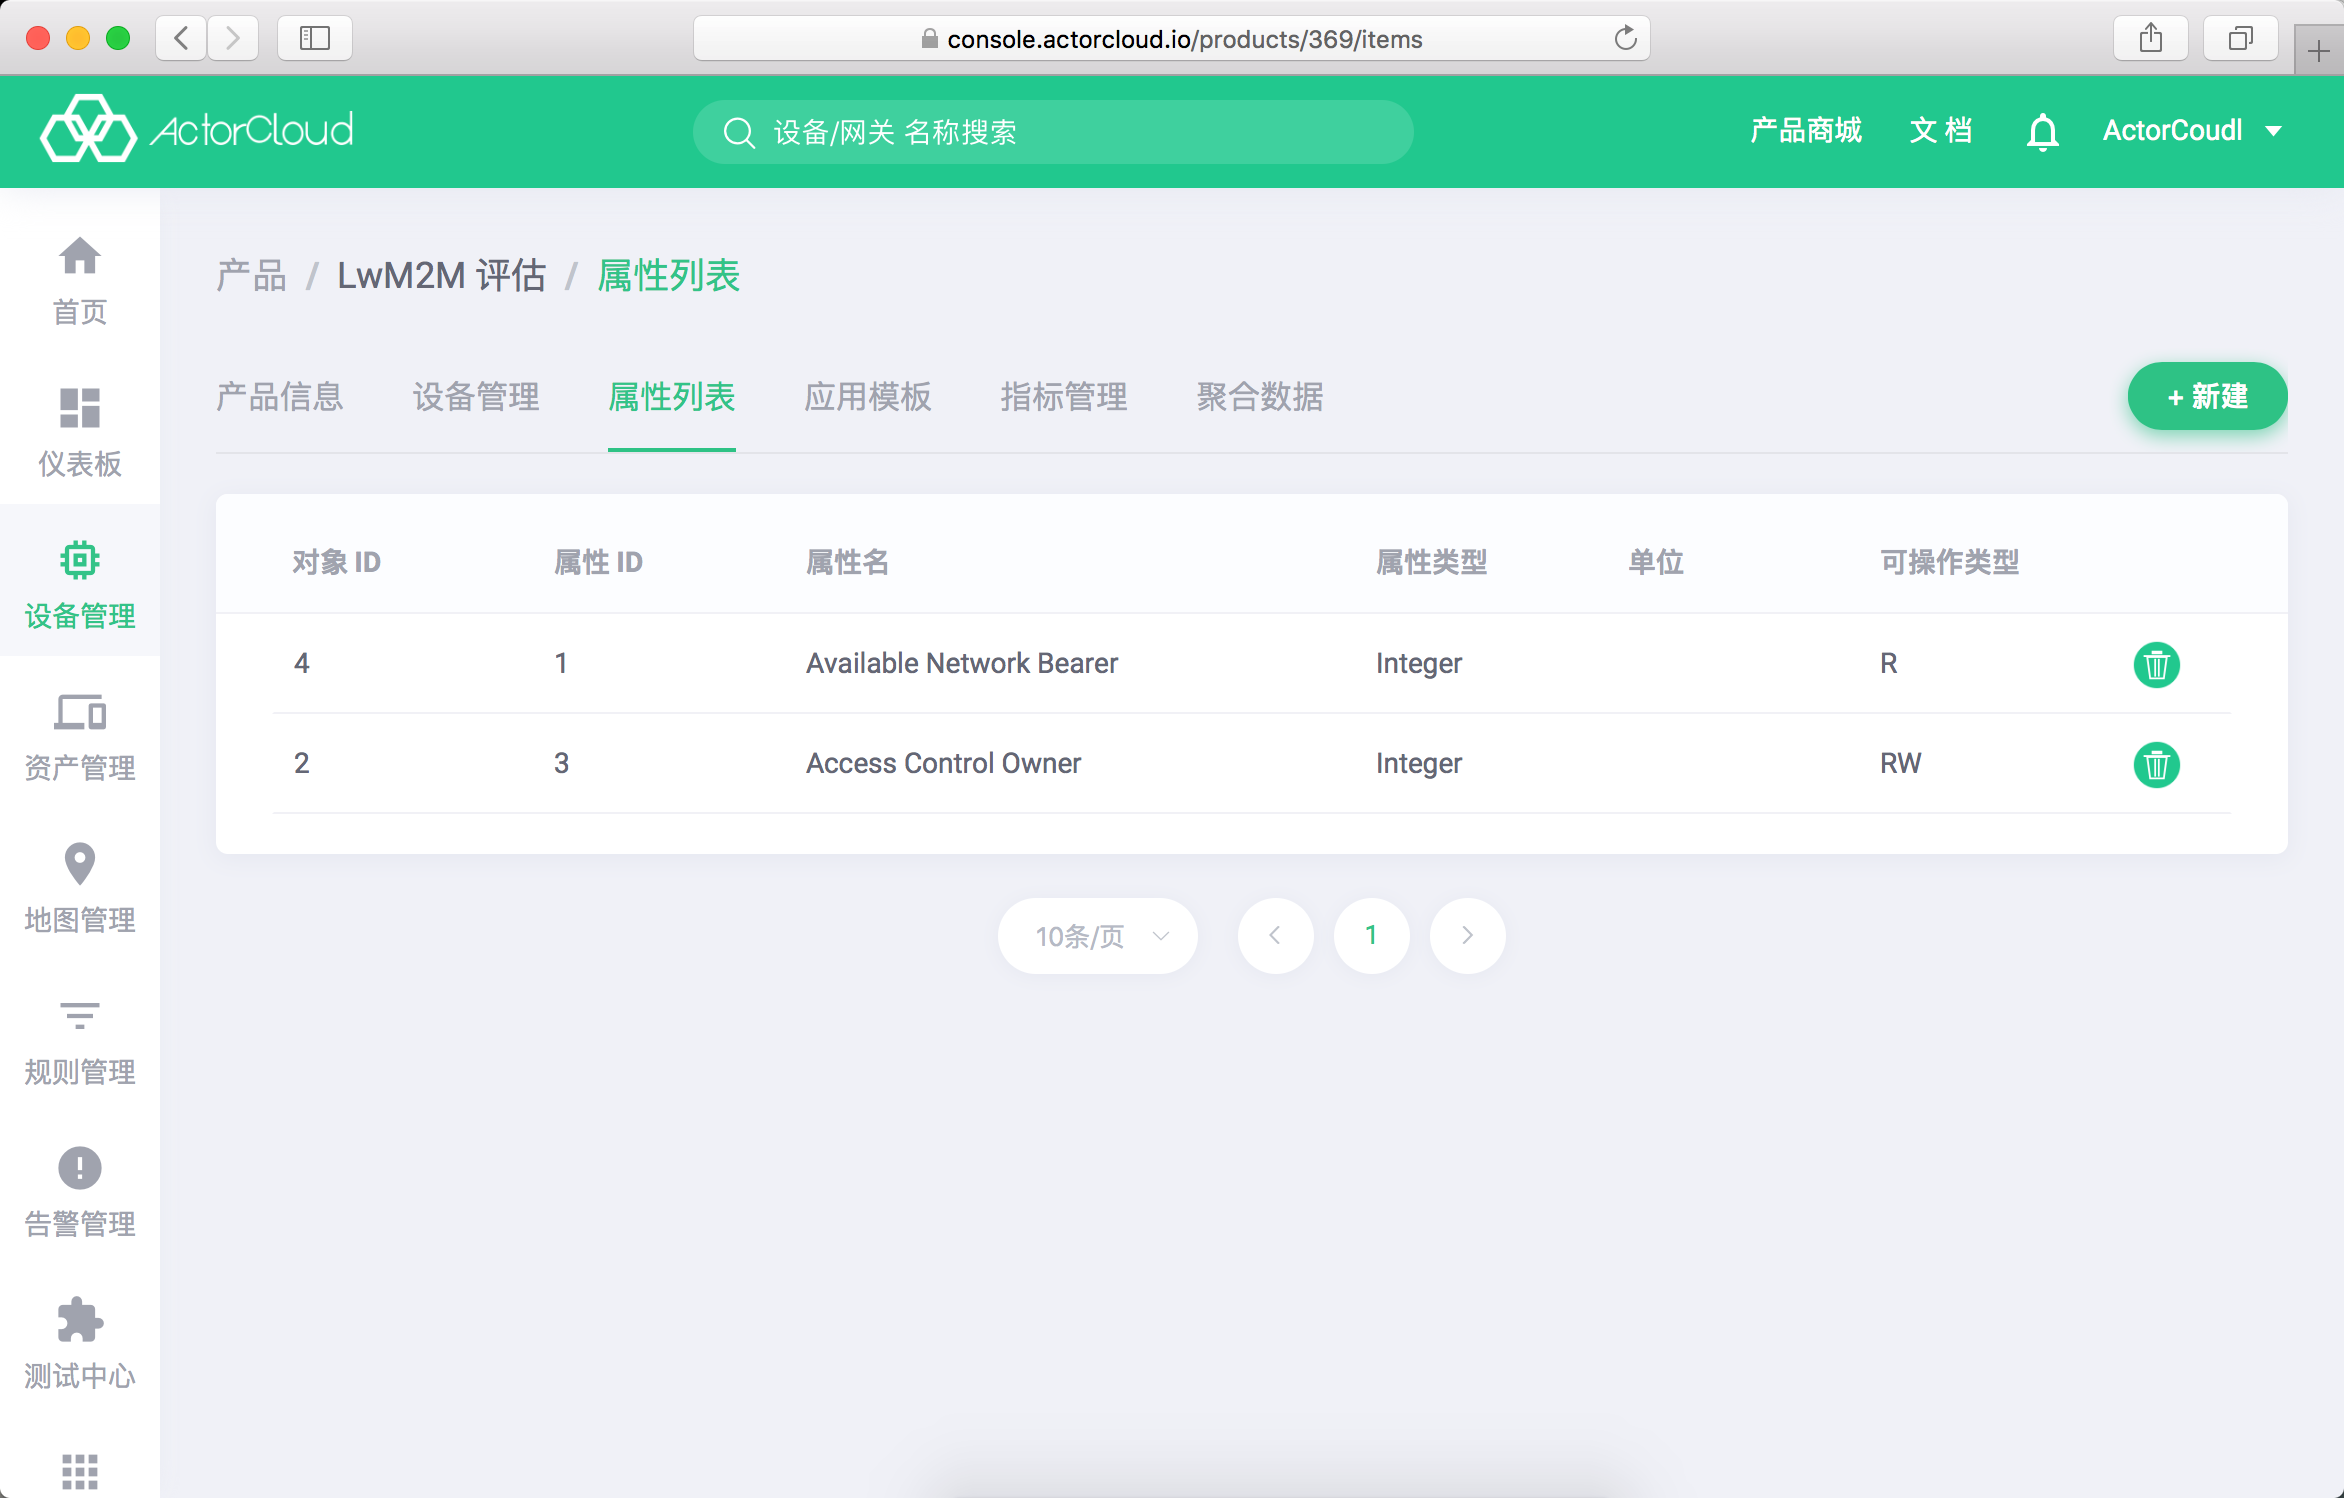Viewport: 2344px width, 1498px height.
Task: Switch to 产品信息 tab
Action: (x=280, y=397)
